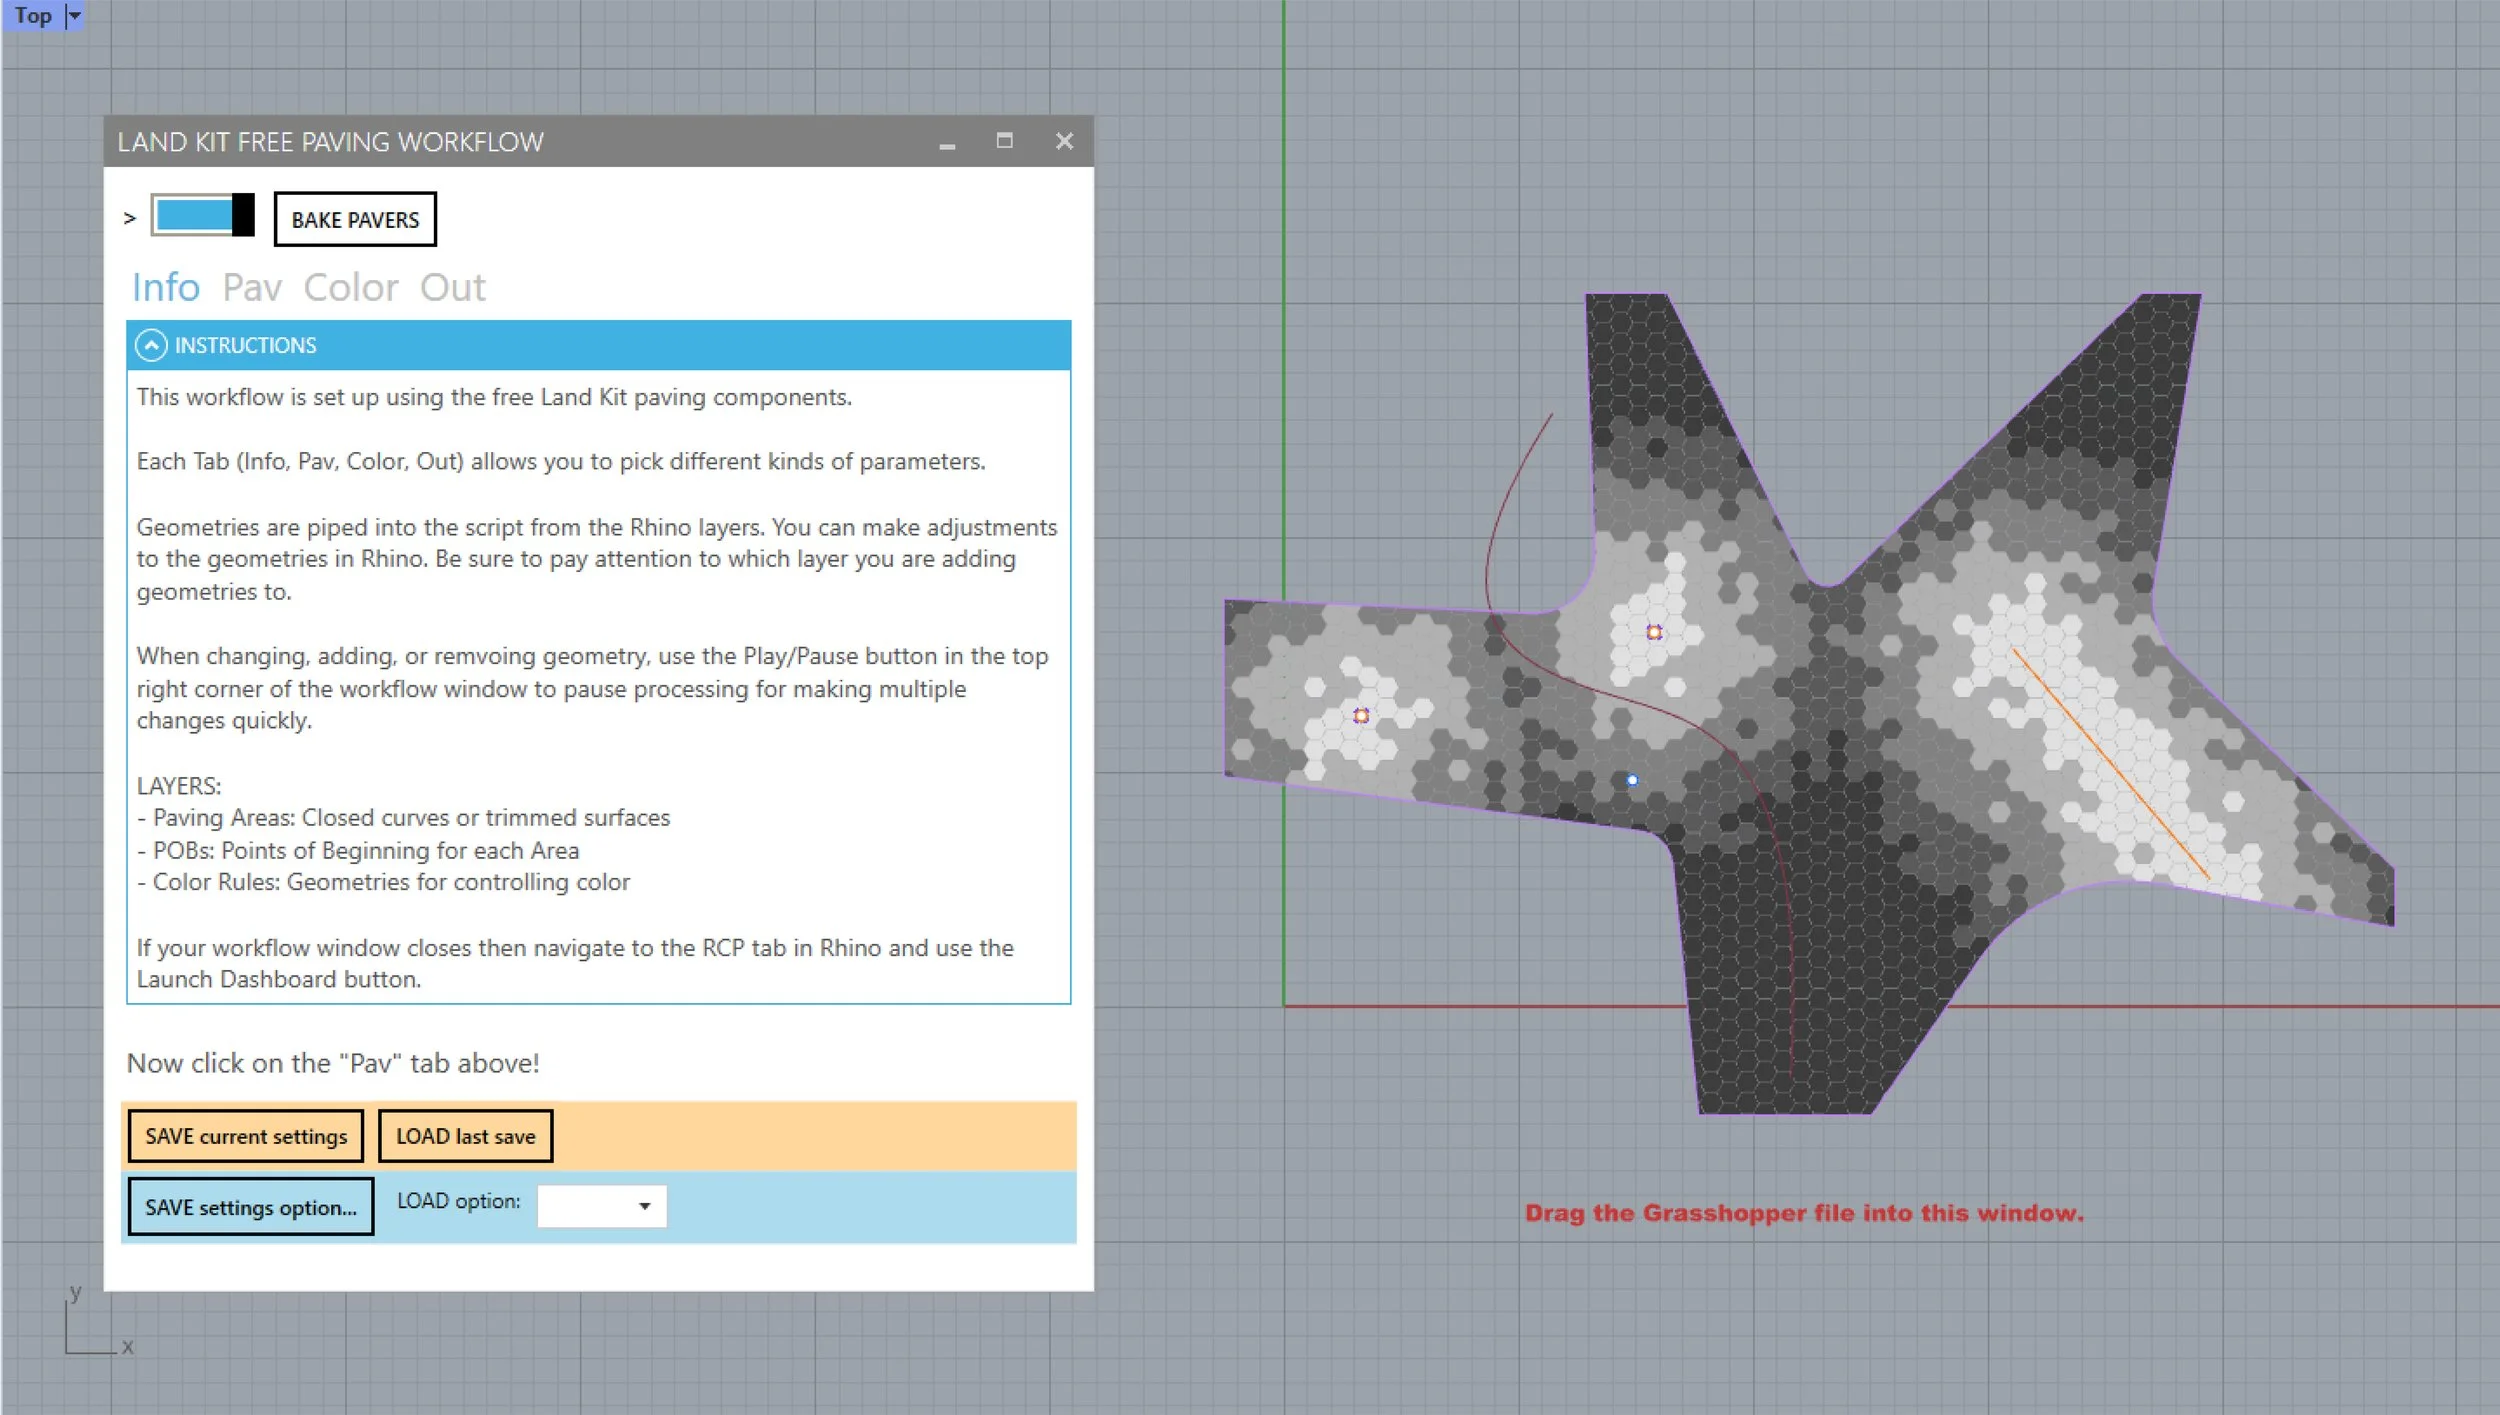The width and height of the screenshot is (2500, 1415).
Task: Collapse the INSTRUCTIONS section chevron icon
Action: click(151, 345)
